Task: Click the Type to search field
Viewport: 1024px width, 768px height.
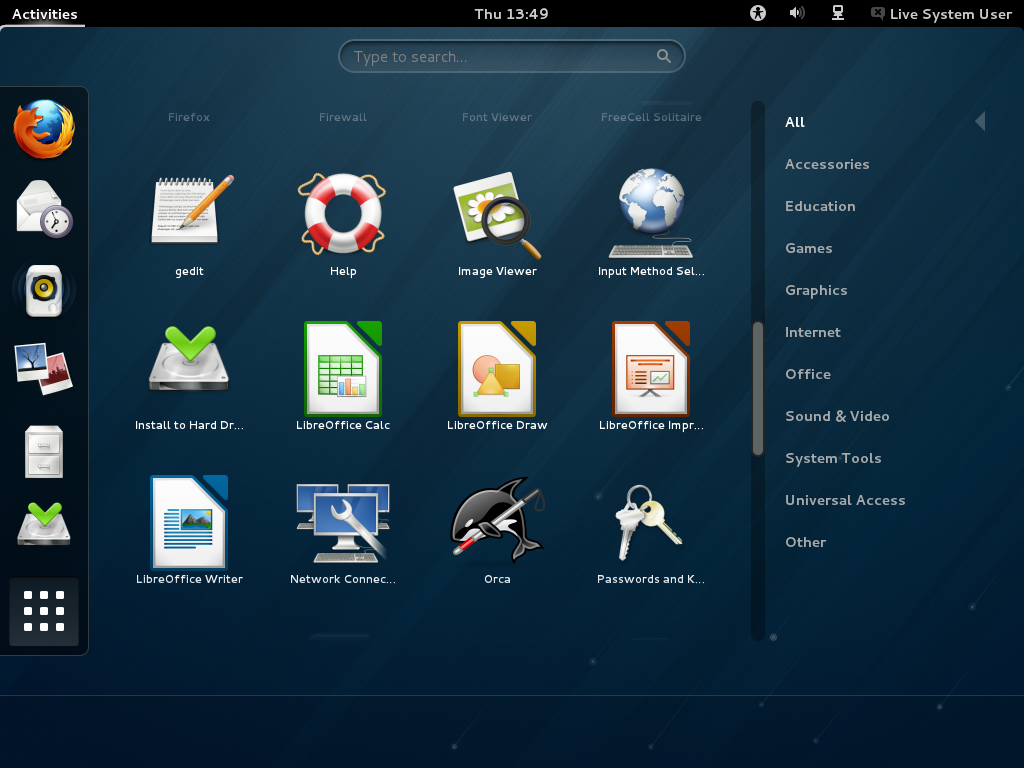Action: click(x=511, y=57)
